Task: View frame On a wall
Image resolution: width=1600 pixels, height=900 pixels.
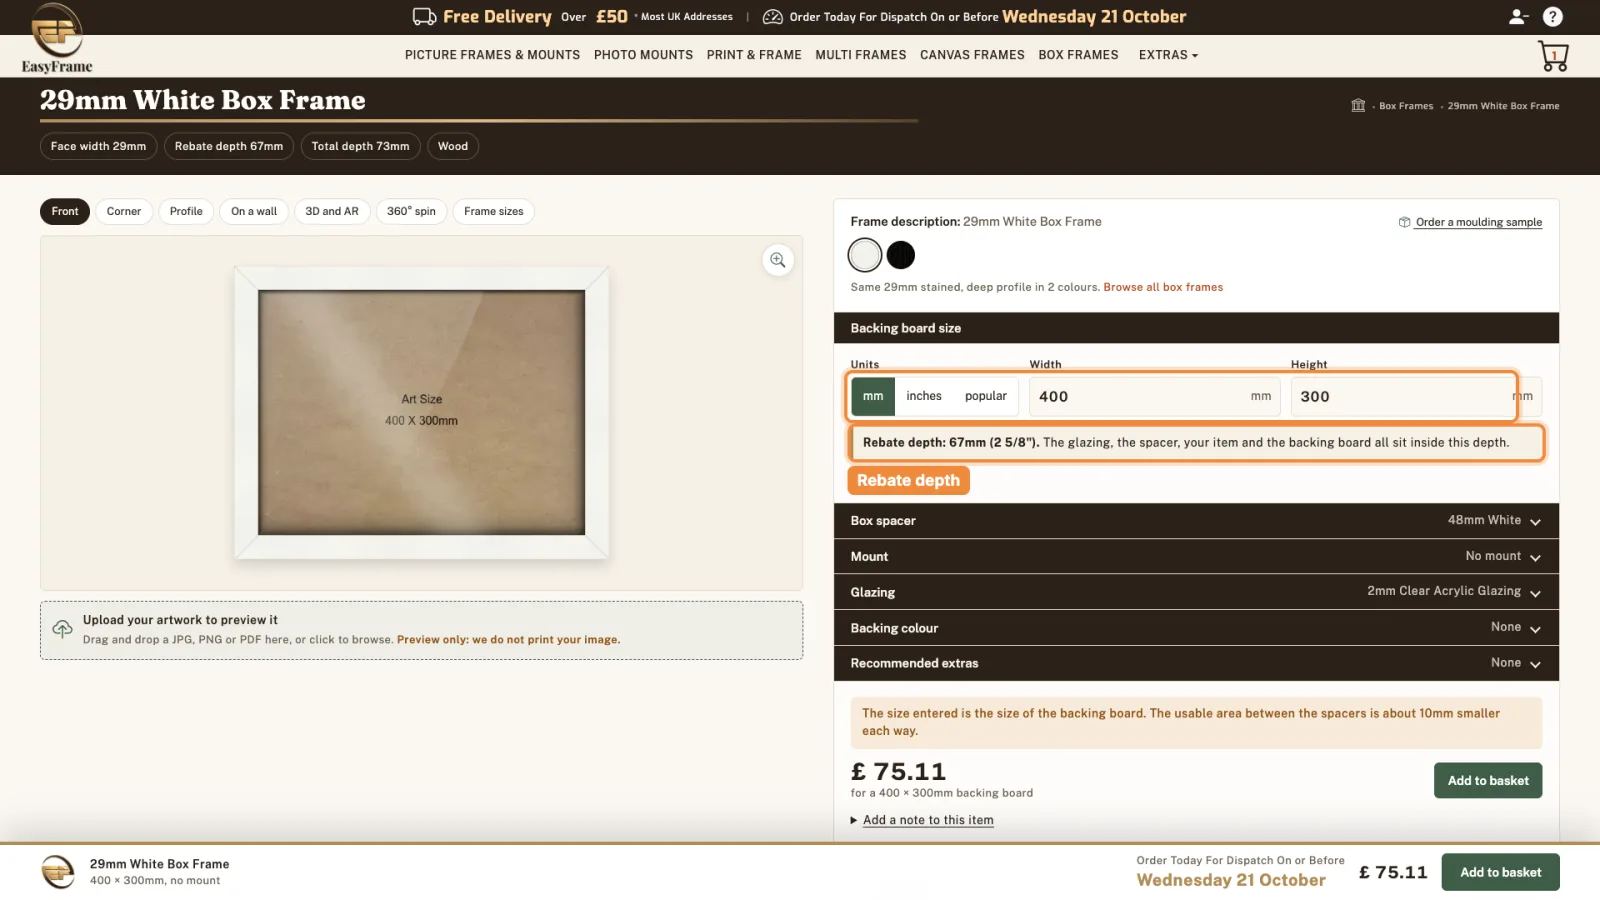Action: pyautogui.click(x=254, y=211)
